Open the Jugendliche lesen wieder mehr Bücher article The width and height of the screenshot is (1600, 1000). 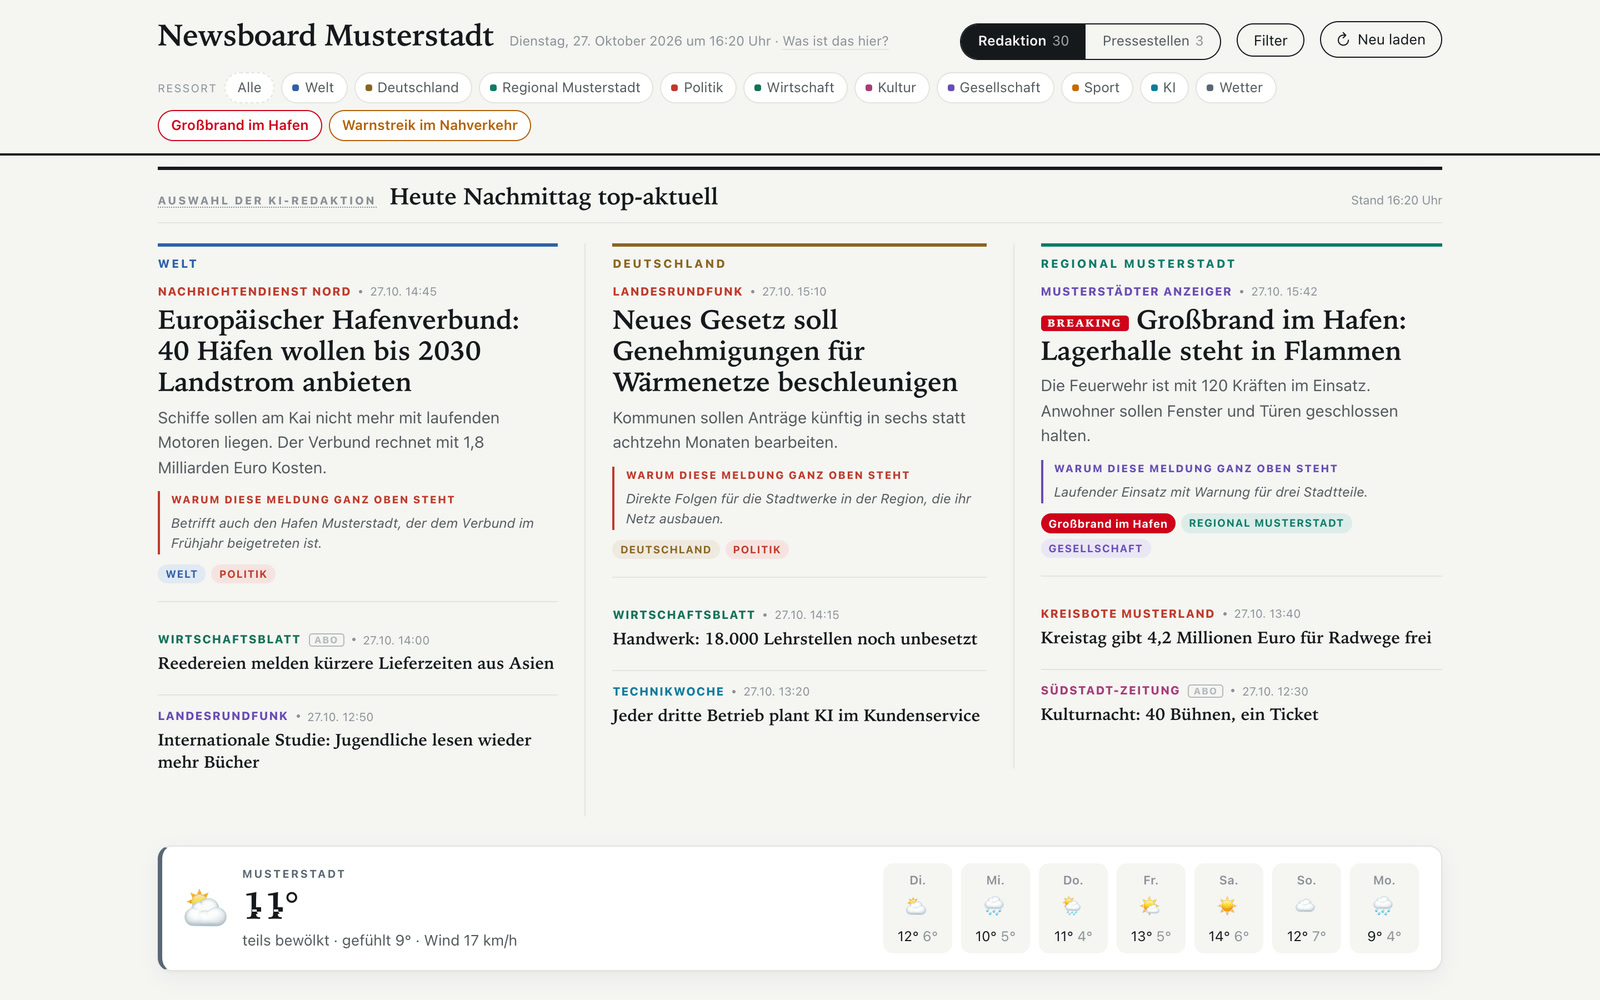click(x=345, y=751)
